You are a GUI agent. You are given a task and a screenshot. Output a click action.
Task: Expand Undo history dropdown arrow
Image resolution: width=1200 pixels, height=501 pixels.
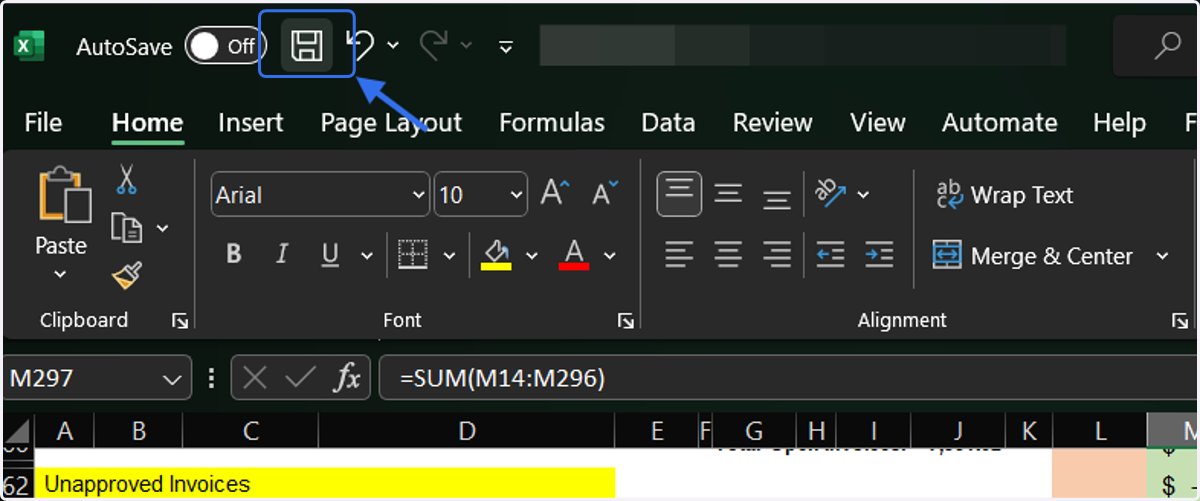pyautogui.click(x=392, y=45)
